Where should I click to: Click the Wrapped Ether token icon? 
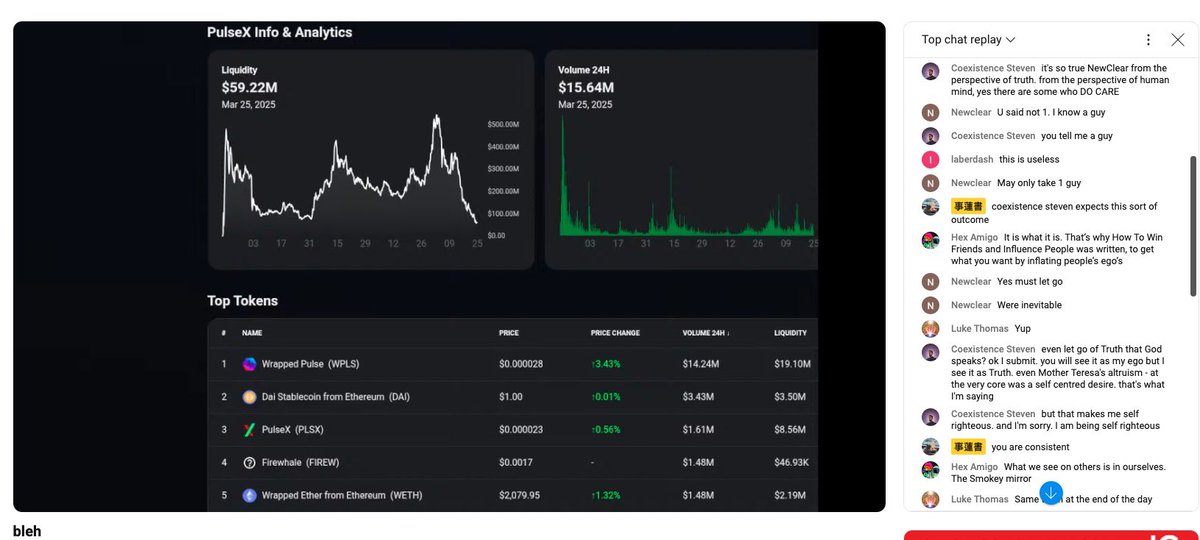pos(250,495)
